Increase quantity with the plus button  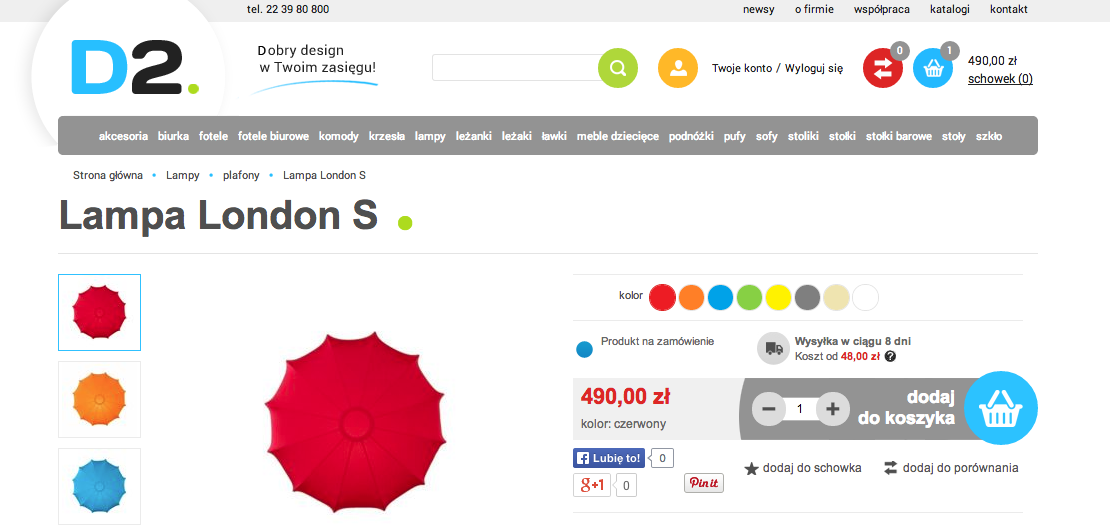point(833,409)
